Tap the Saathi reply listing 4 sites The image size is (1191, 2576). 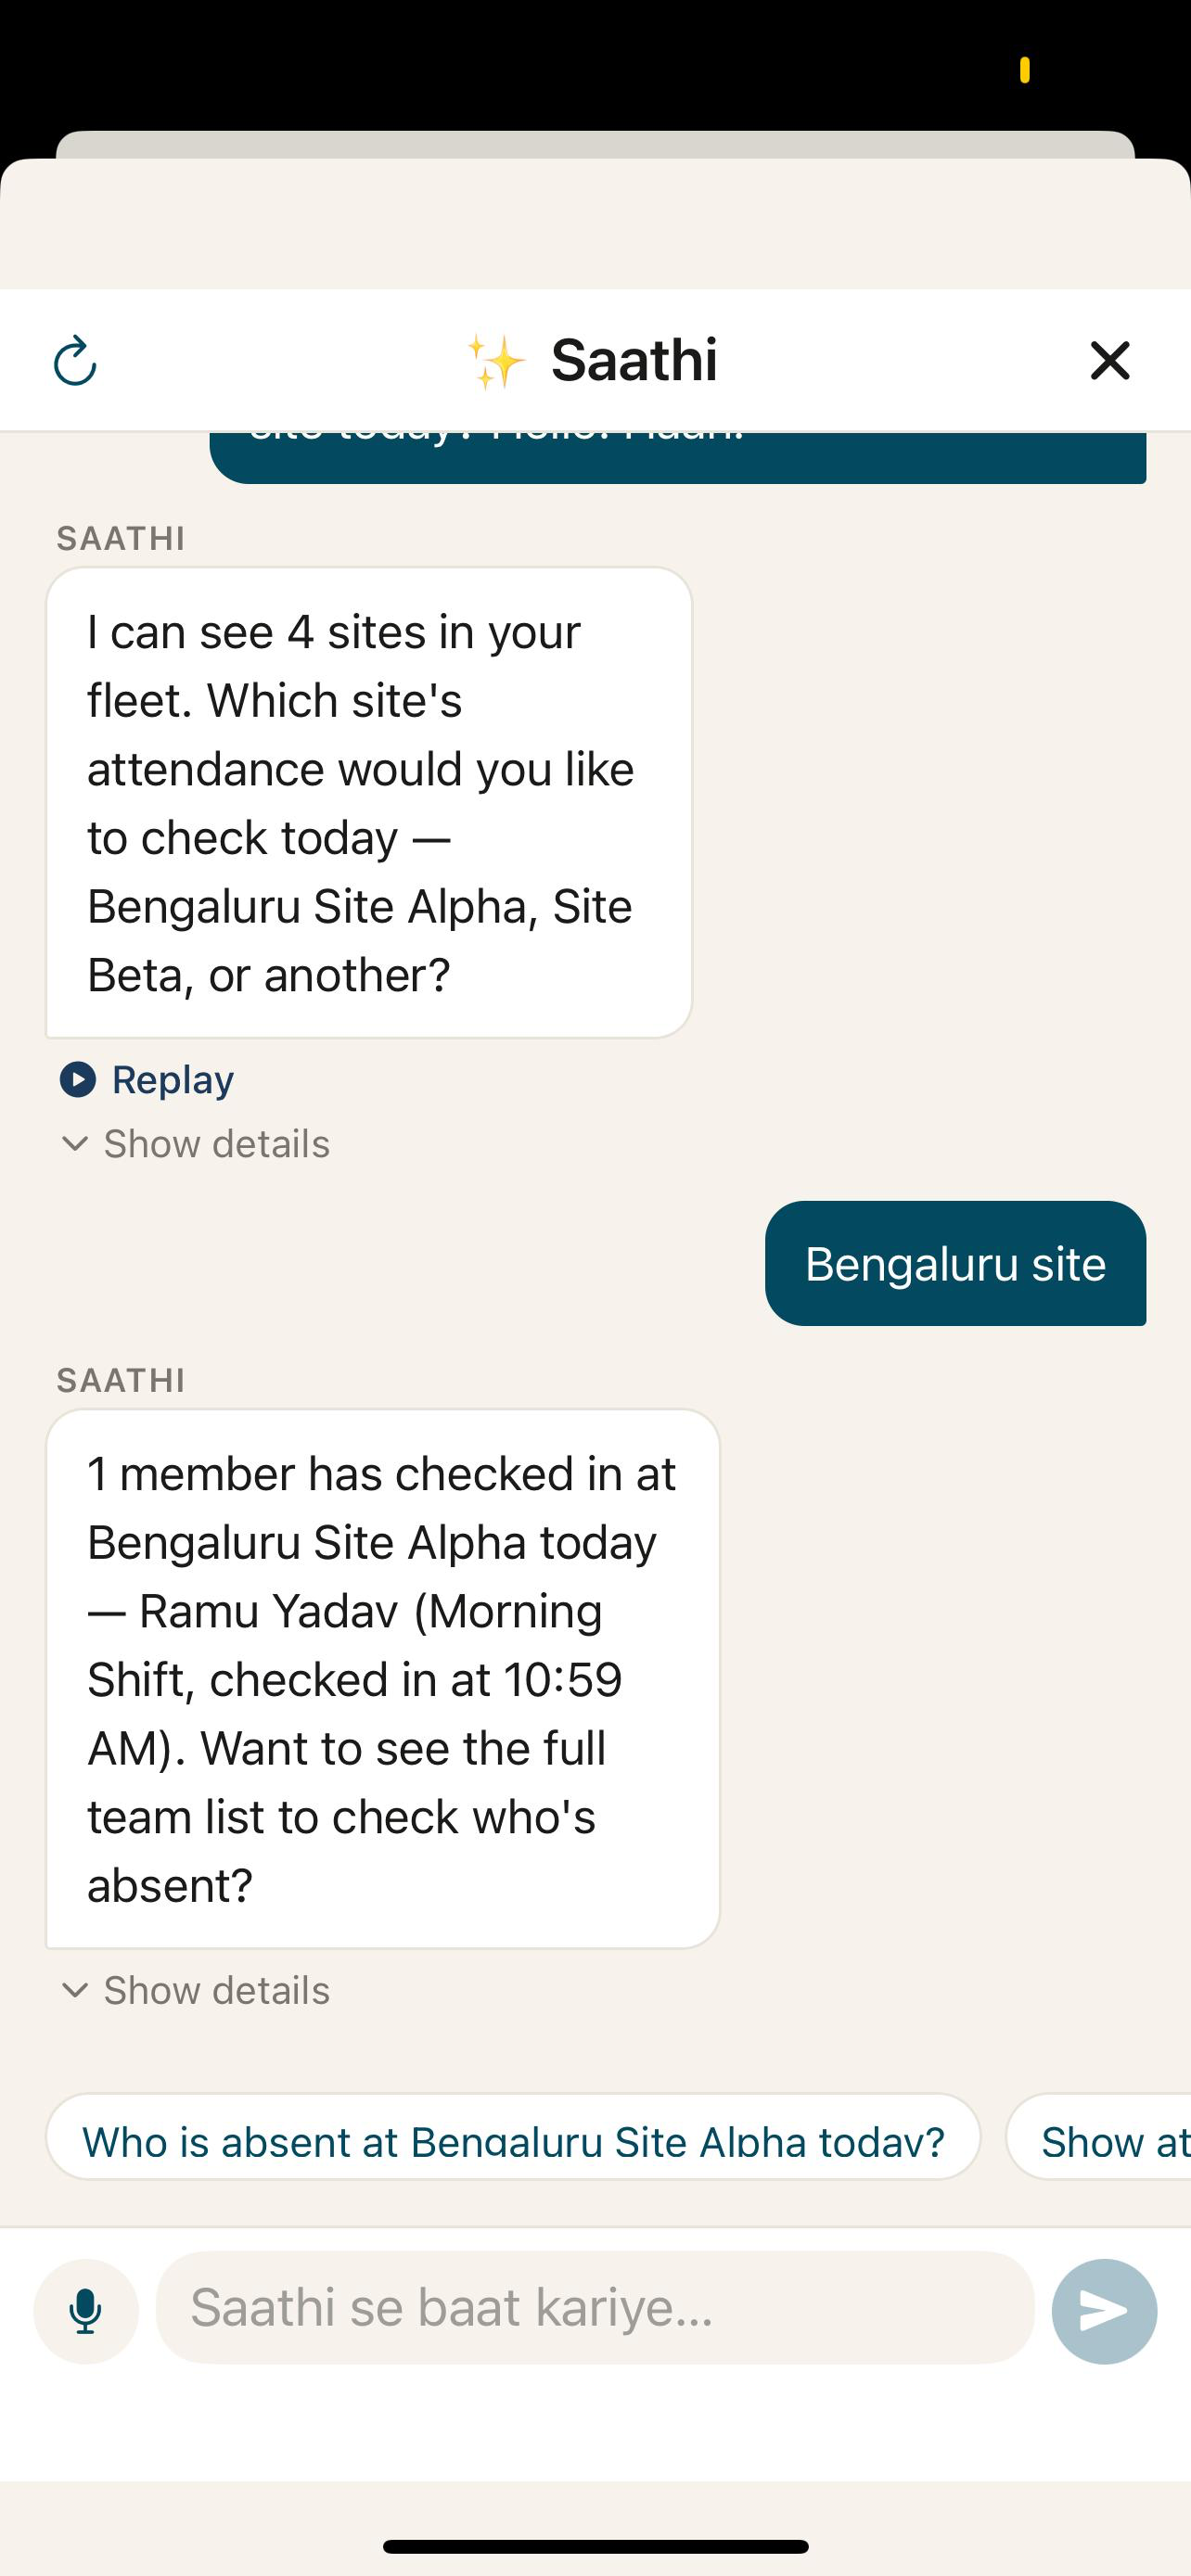click(369, 803)
